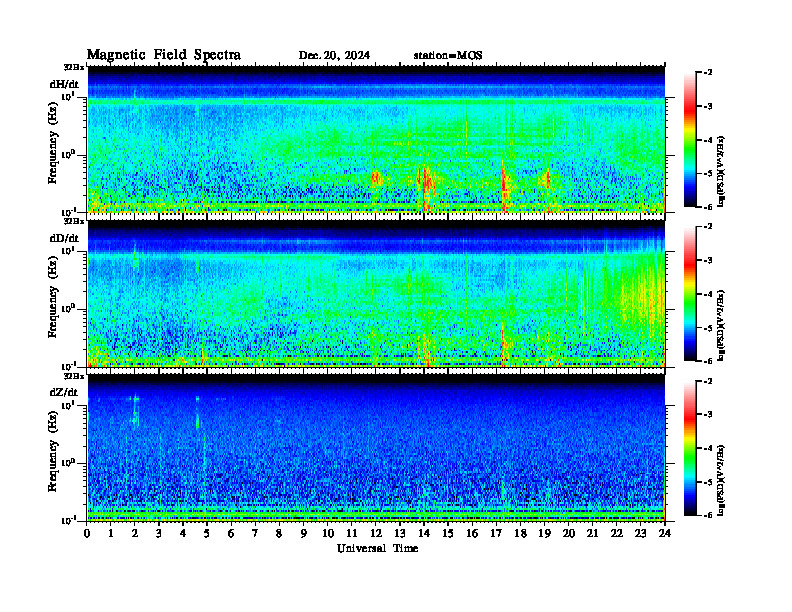The height and width of the screenshot is (612, 792).
Task: Click the "21" hour tick label
Action: (x=592, y=533)
